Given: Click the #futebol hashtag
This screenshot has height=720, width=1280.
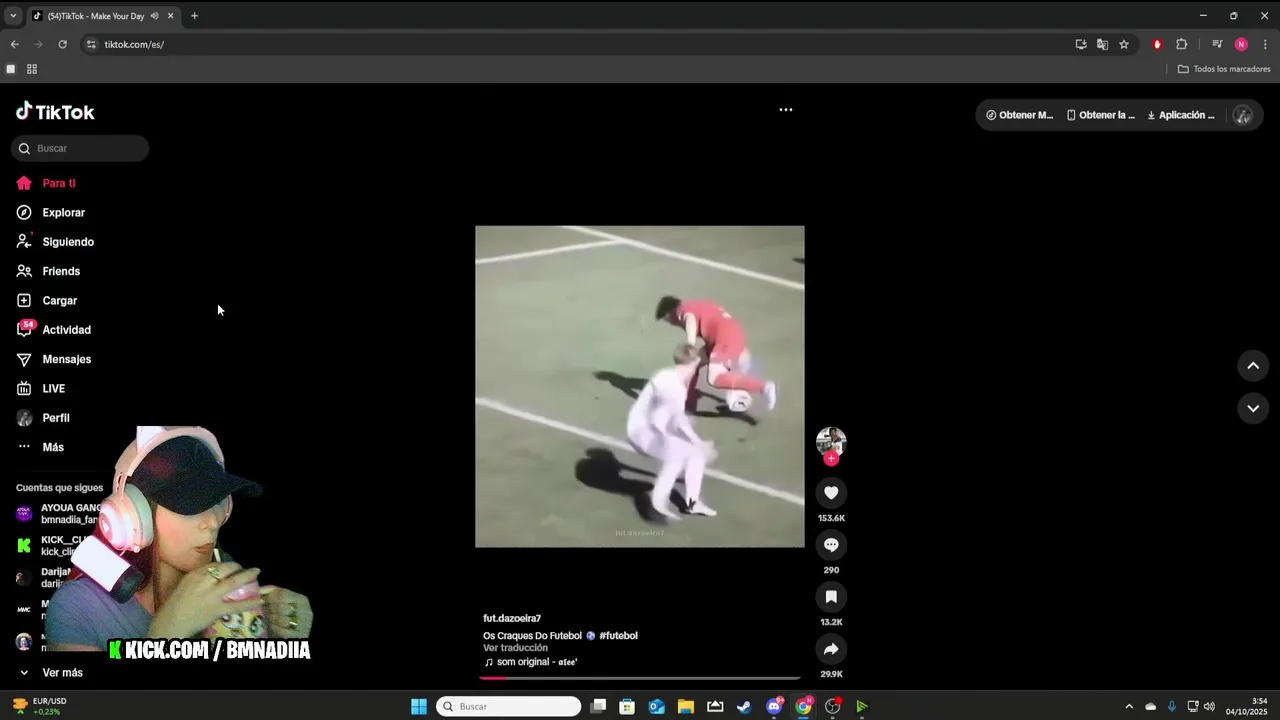Looking at the screenshot, I should click(618, 636).
